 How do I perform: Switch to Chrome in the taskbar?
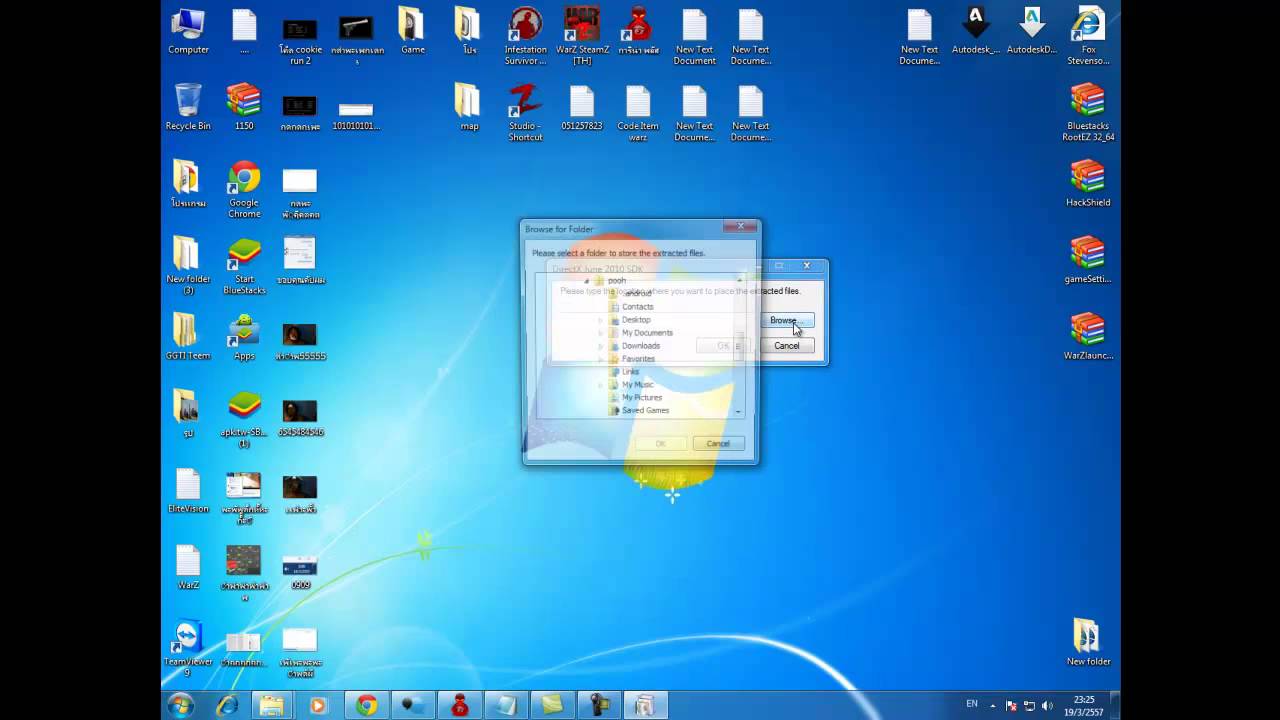(x=367, y=705)
